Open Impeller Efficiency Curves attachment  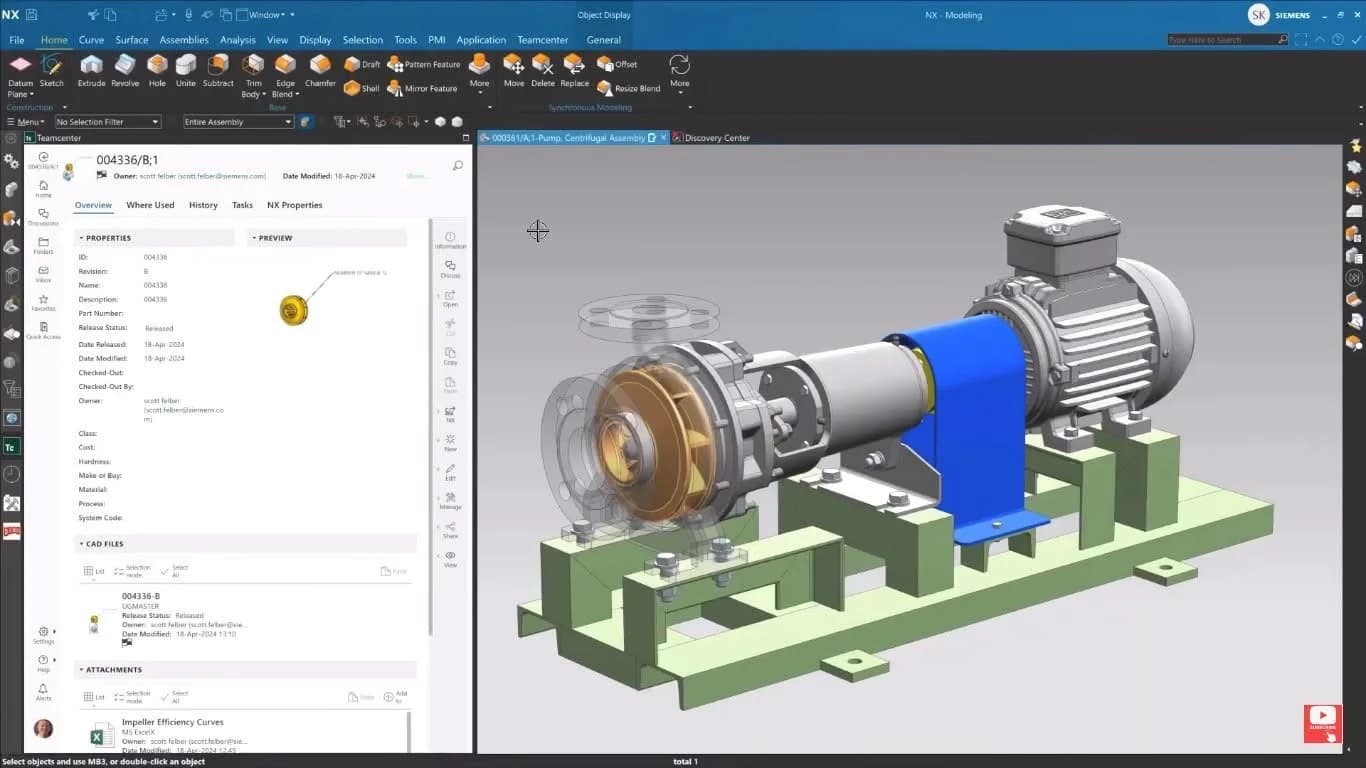pyautogui.click(x=173, y=722)
